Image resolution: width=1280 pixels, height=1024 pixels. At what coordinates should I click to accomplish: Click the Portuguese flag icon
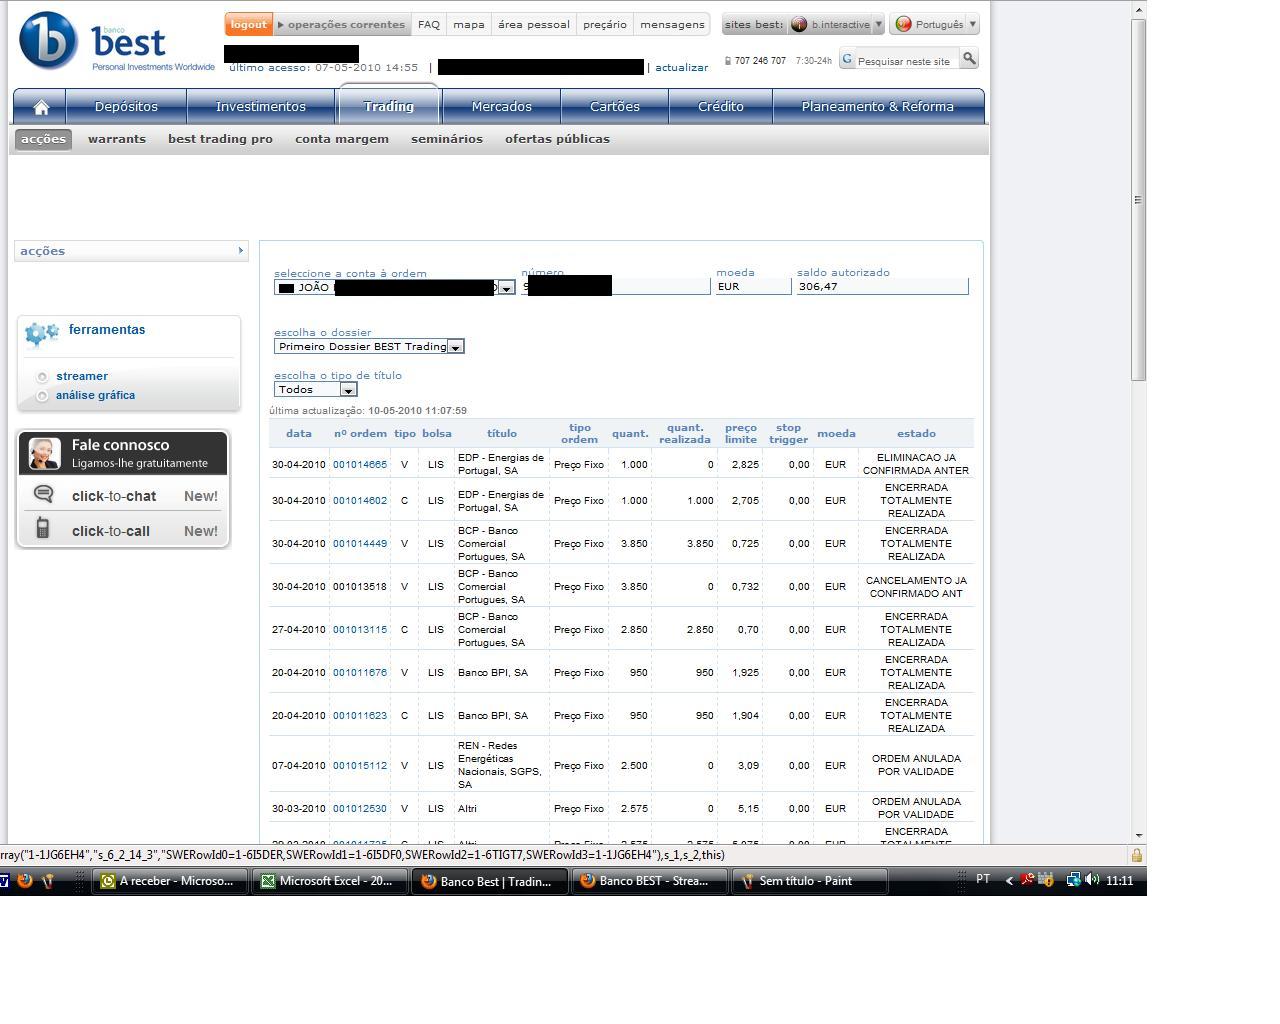pyautogui.click(x=904, y=24)
